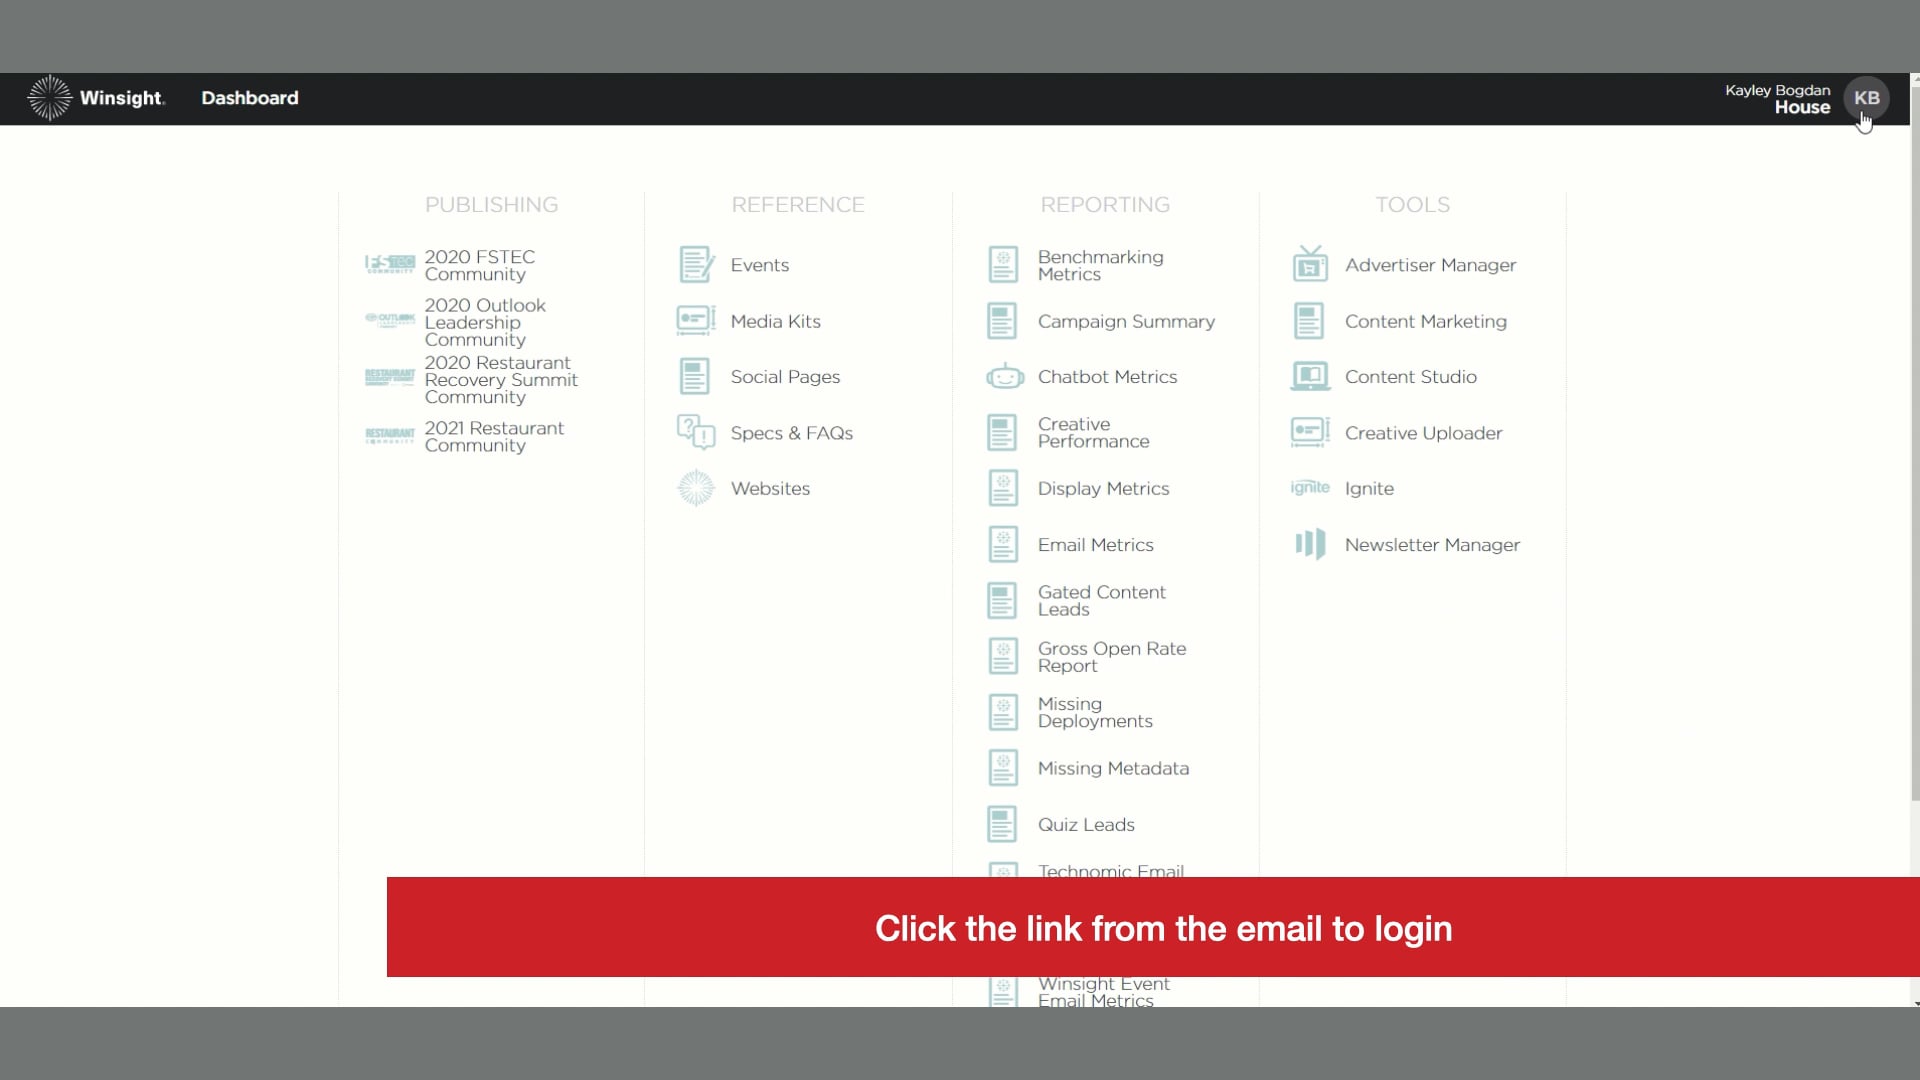
Task: Open the KB user avatar menu
Action: (1866, 98)
